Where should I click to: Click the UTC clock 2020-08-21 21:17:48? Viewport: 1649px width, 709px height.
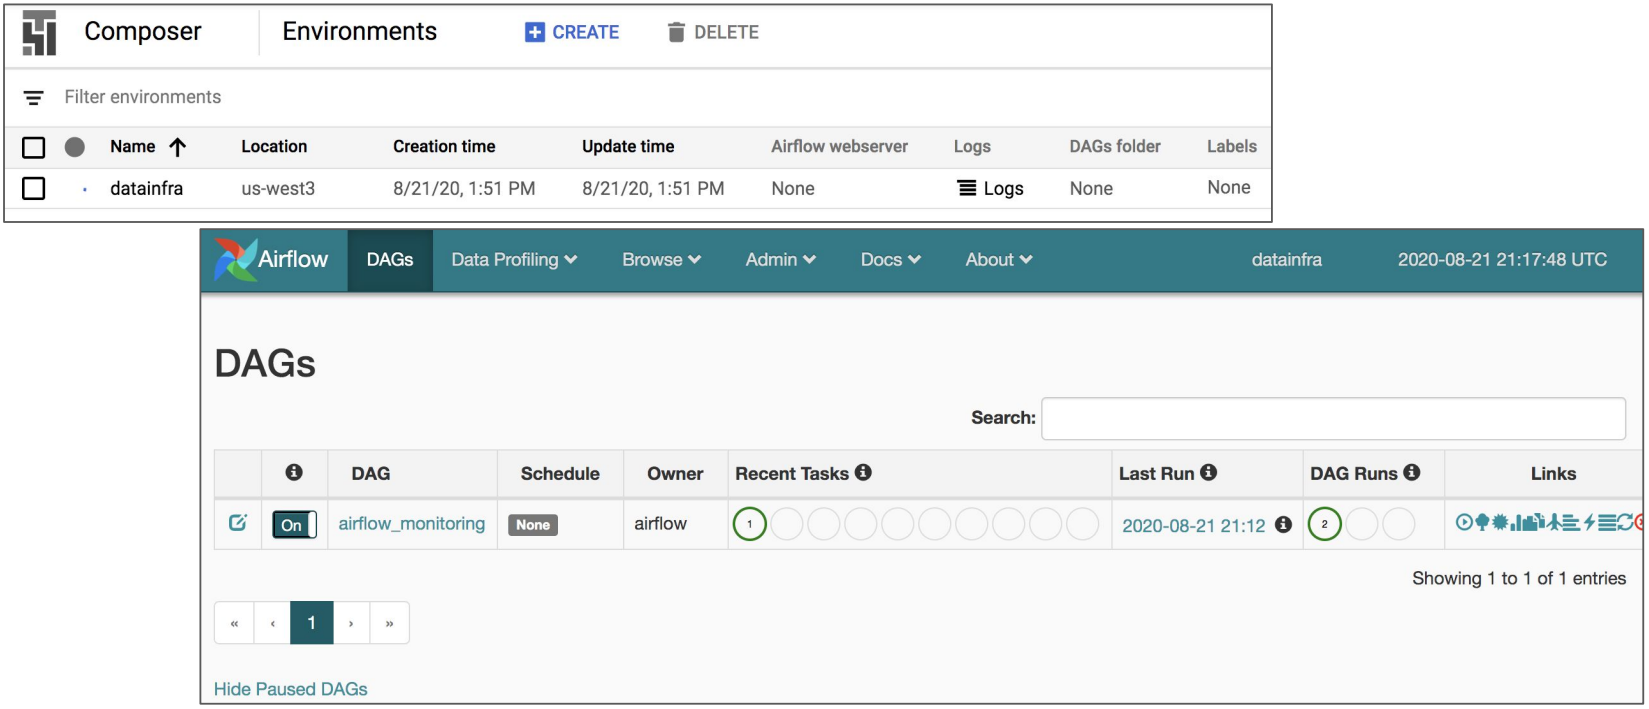pos(1502,260)
